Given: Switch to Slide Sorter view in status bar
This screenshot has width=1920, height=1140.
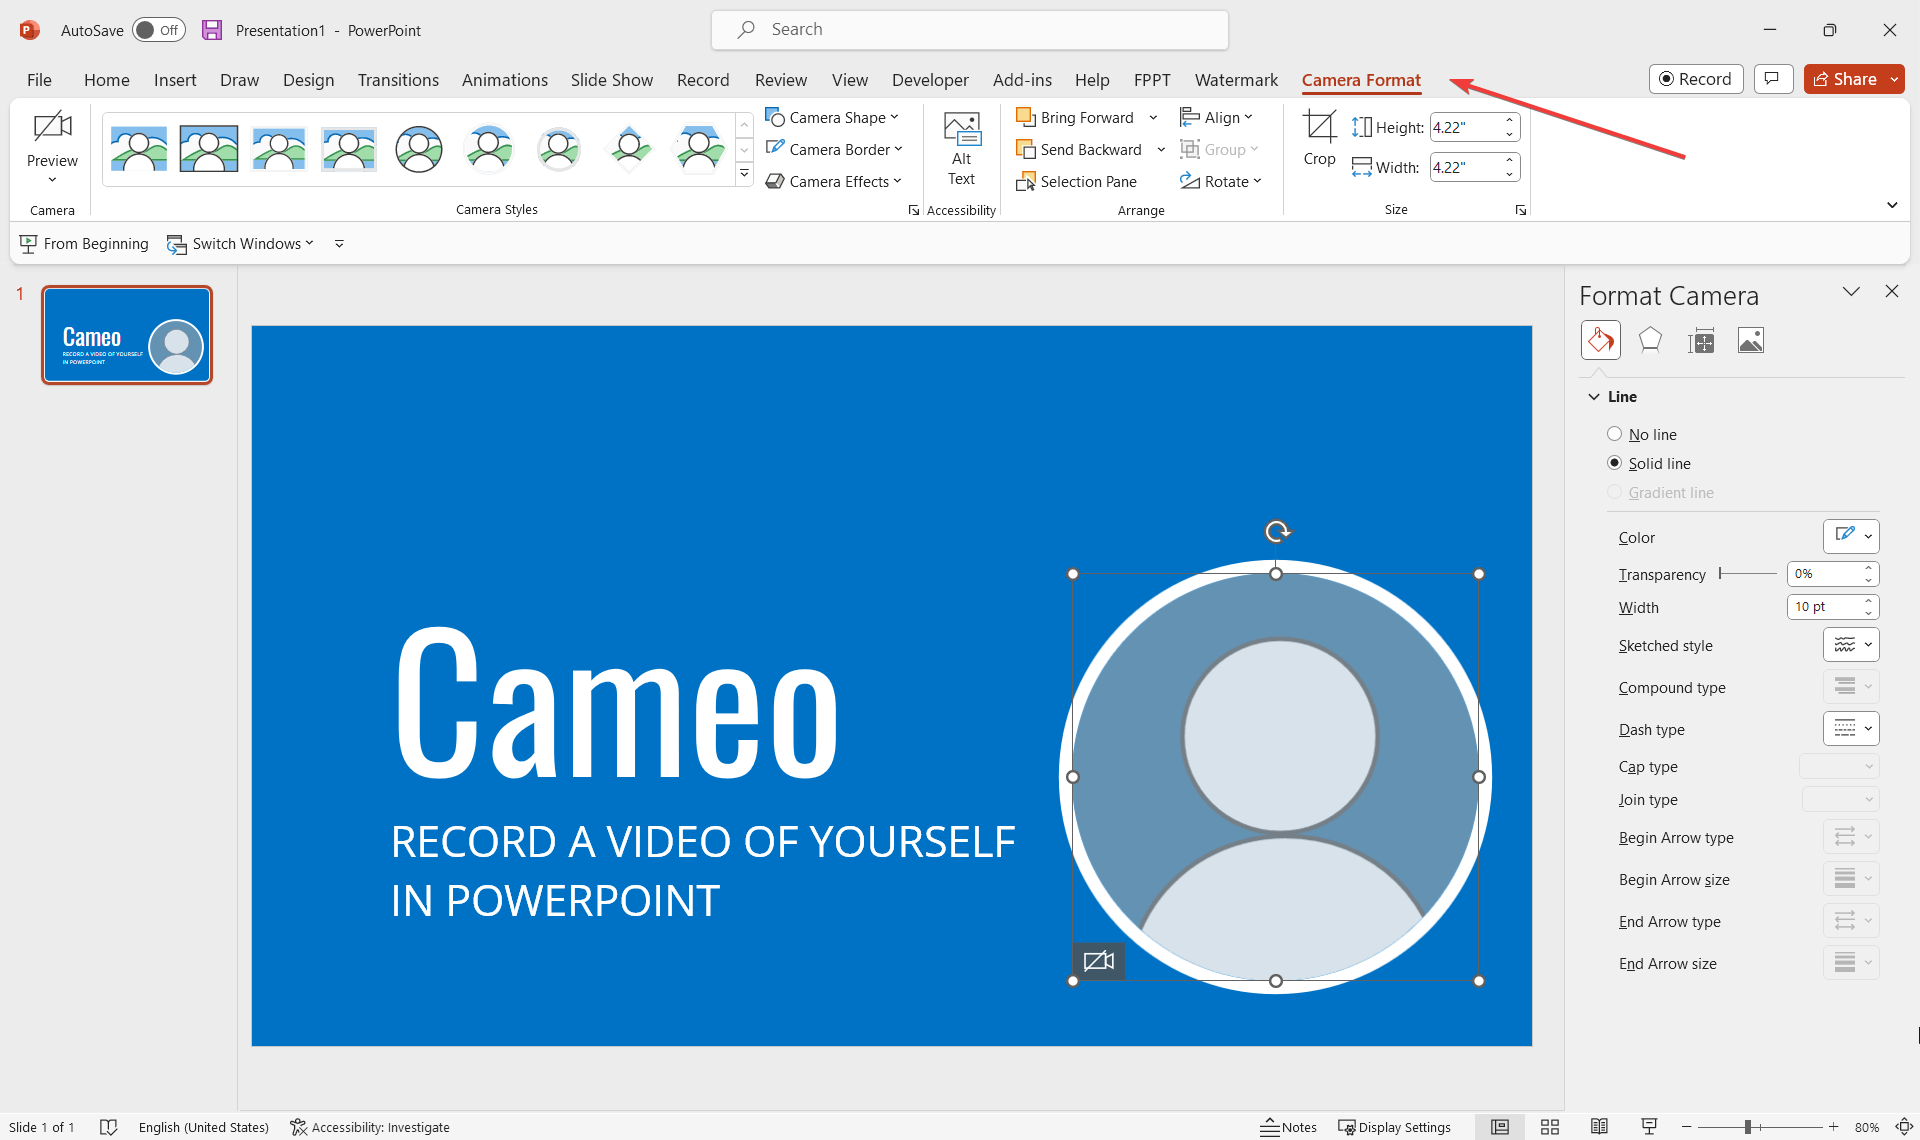Looking at the screenshot, I should [x=1549, y=1127].
